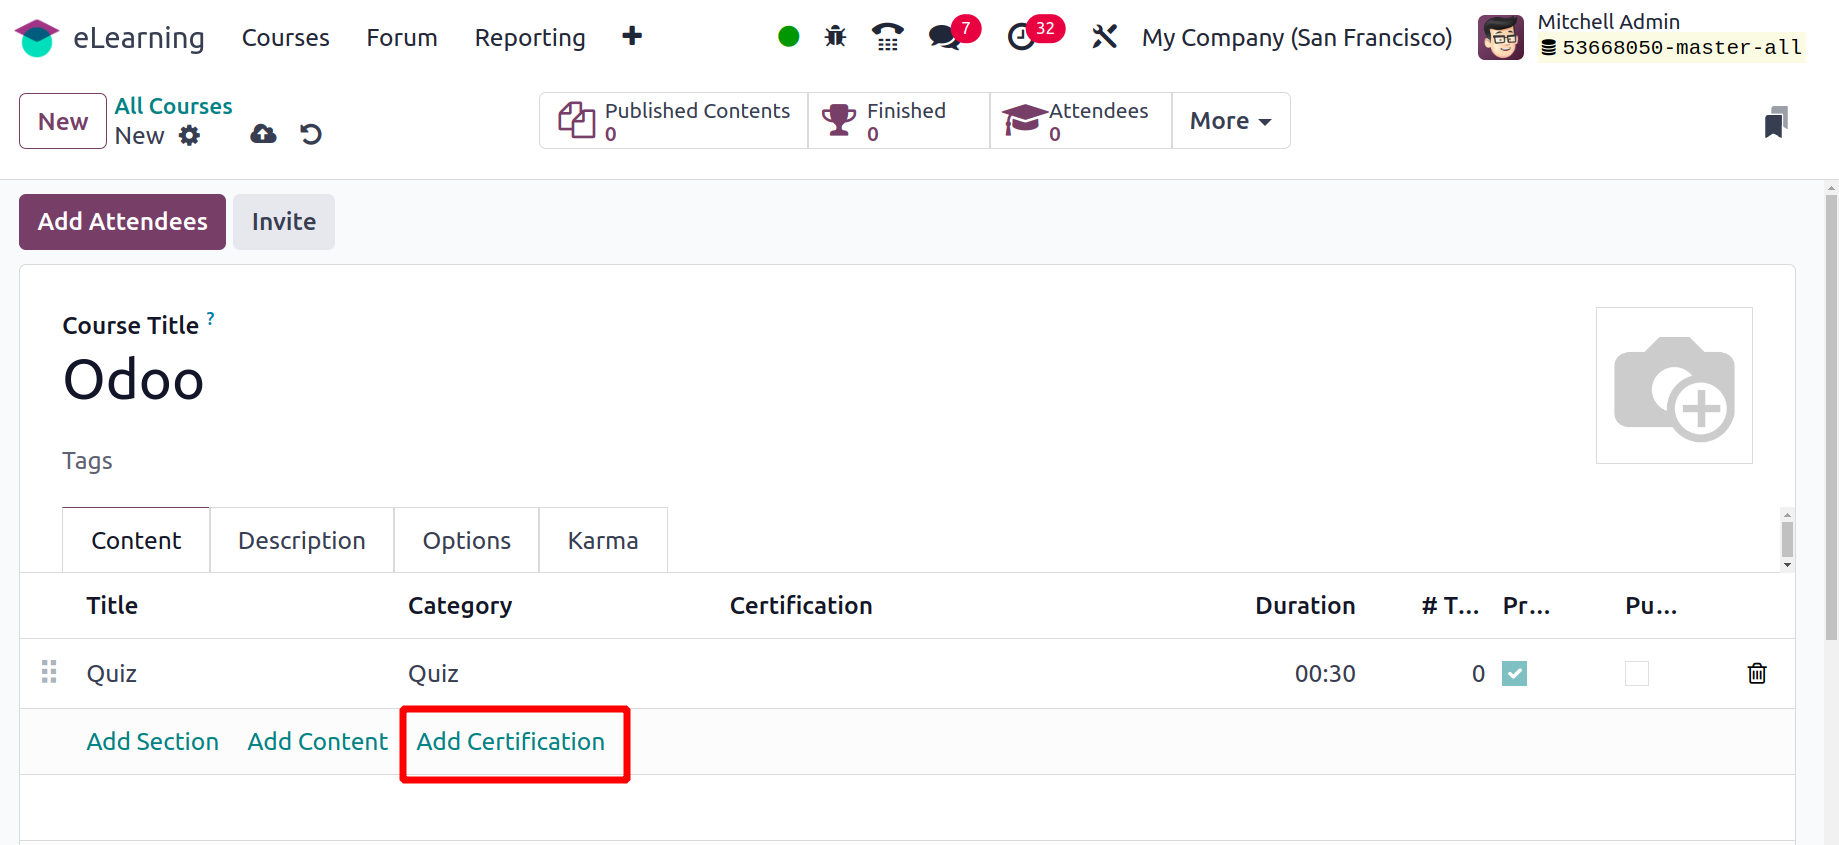Screen dimensions: 1839x845
Task: Open activities clock with 32 badge
Action: (x=1034, y=34)
